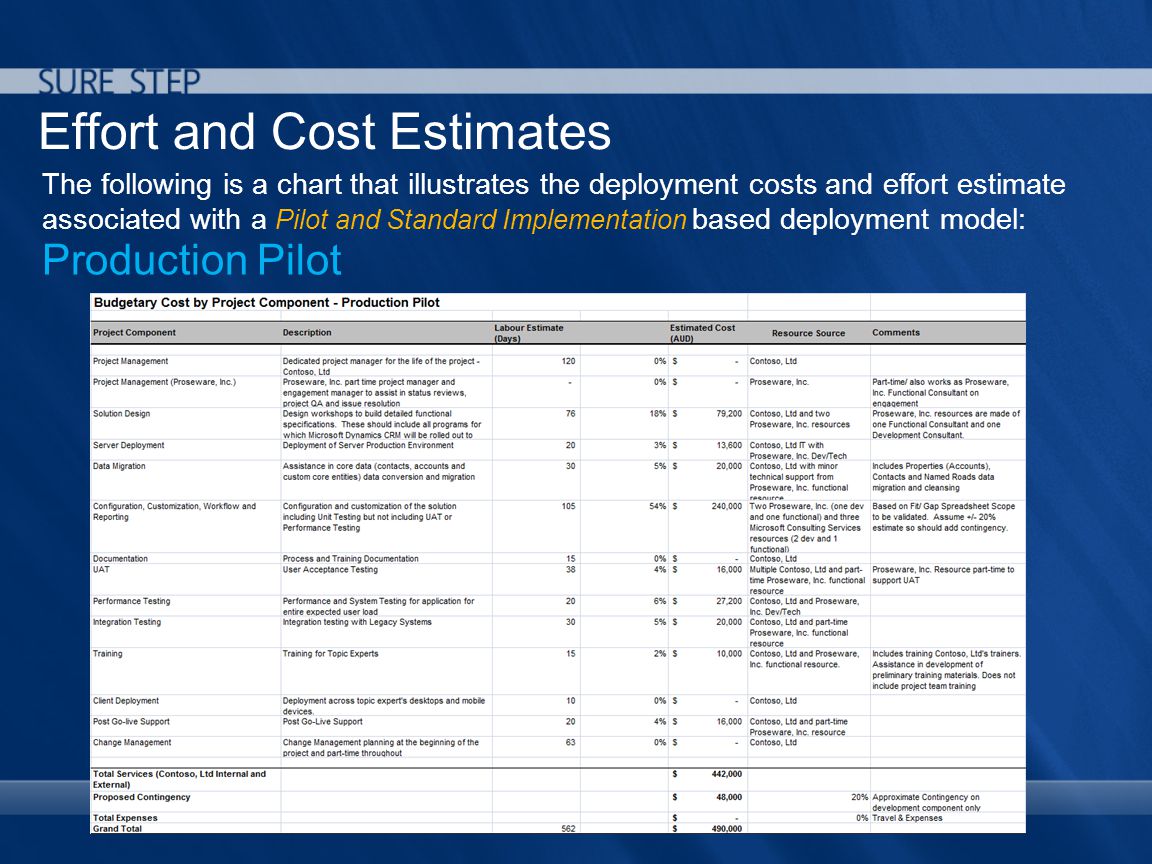Select the 'Project Management (Proseware, Inc.)' cell
The height and width of the screenshot is (864, 1152).
(164, 382)
